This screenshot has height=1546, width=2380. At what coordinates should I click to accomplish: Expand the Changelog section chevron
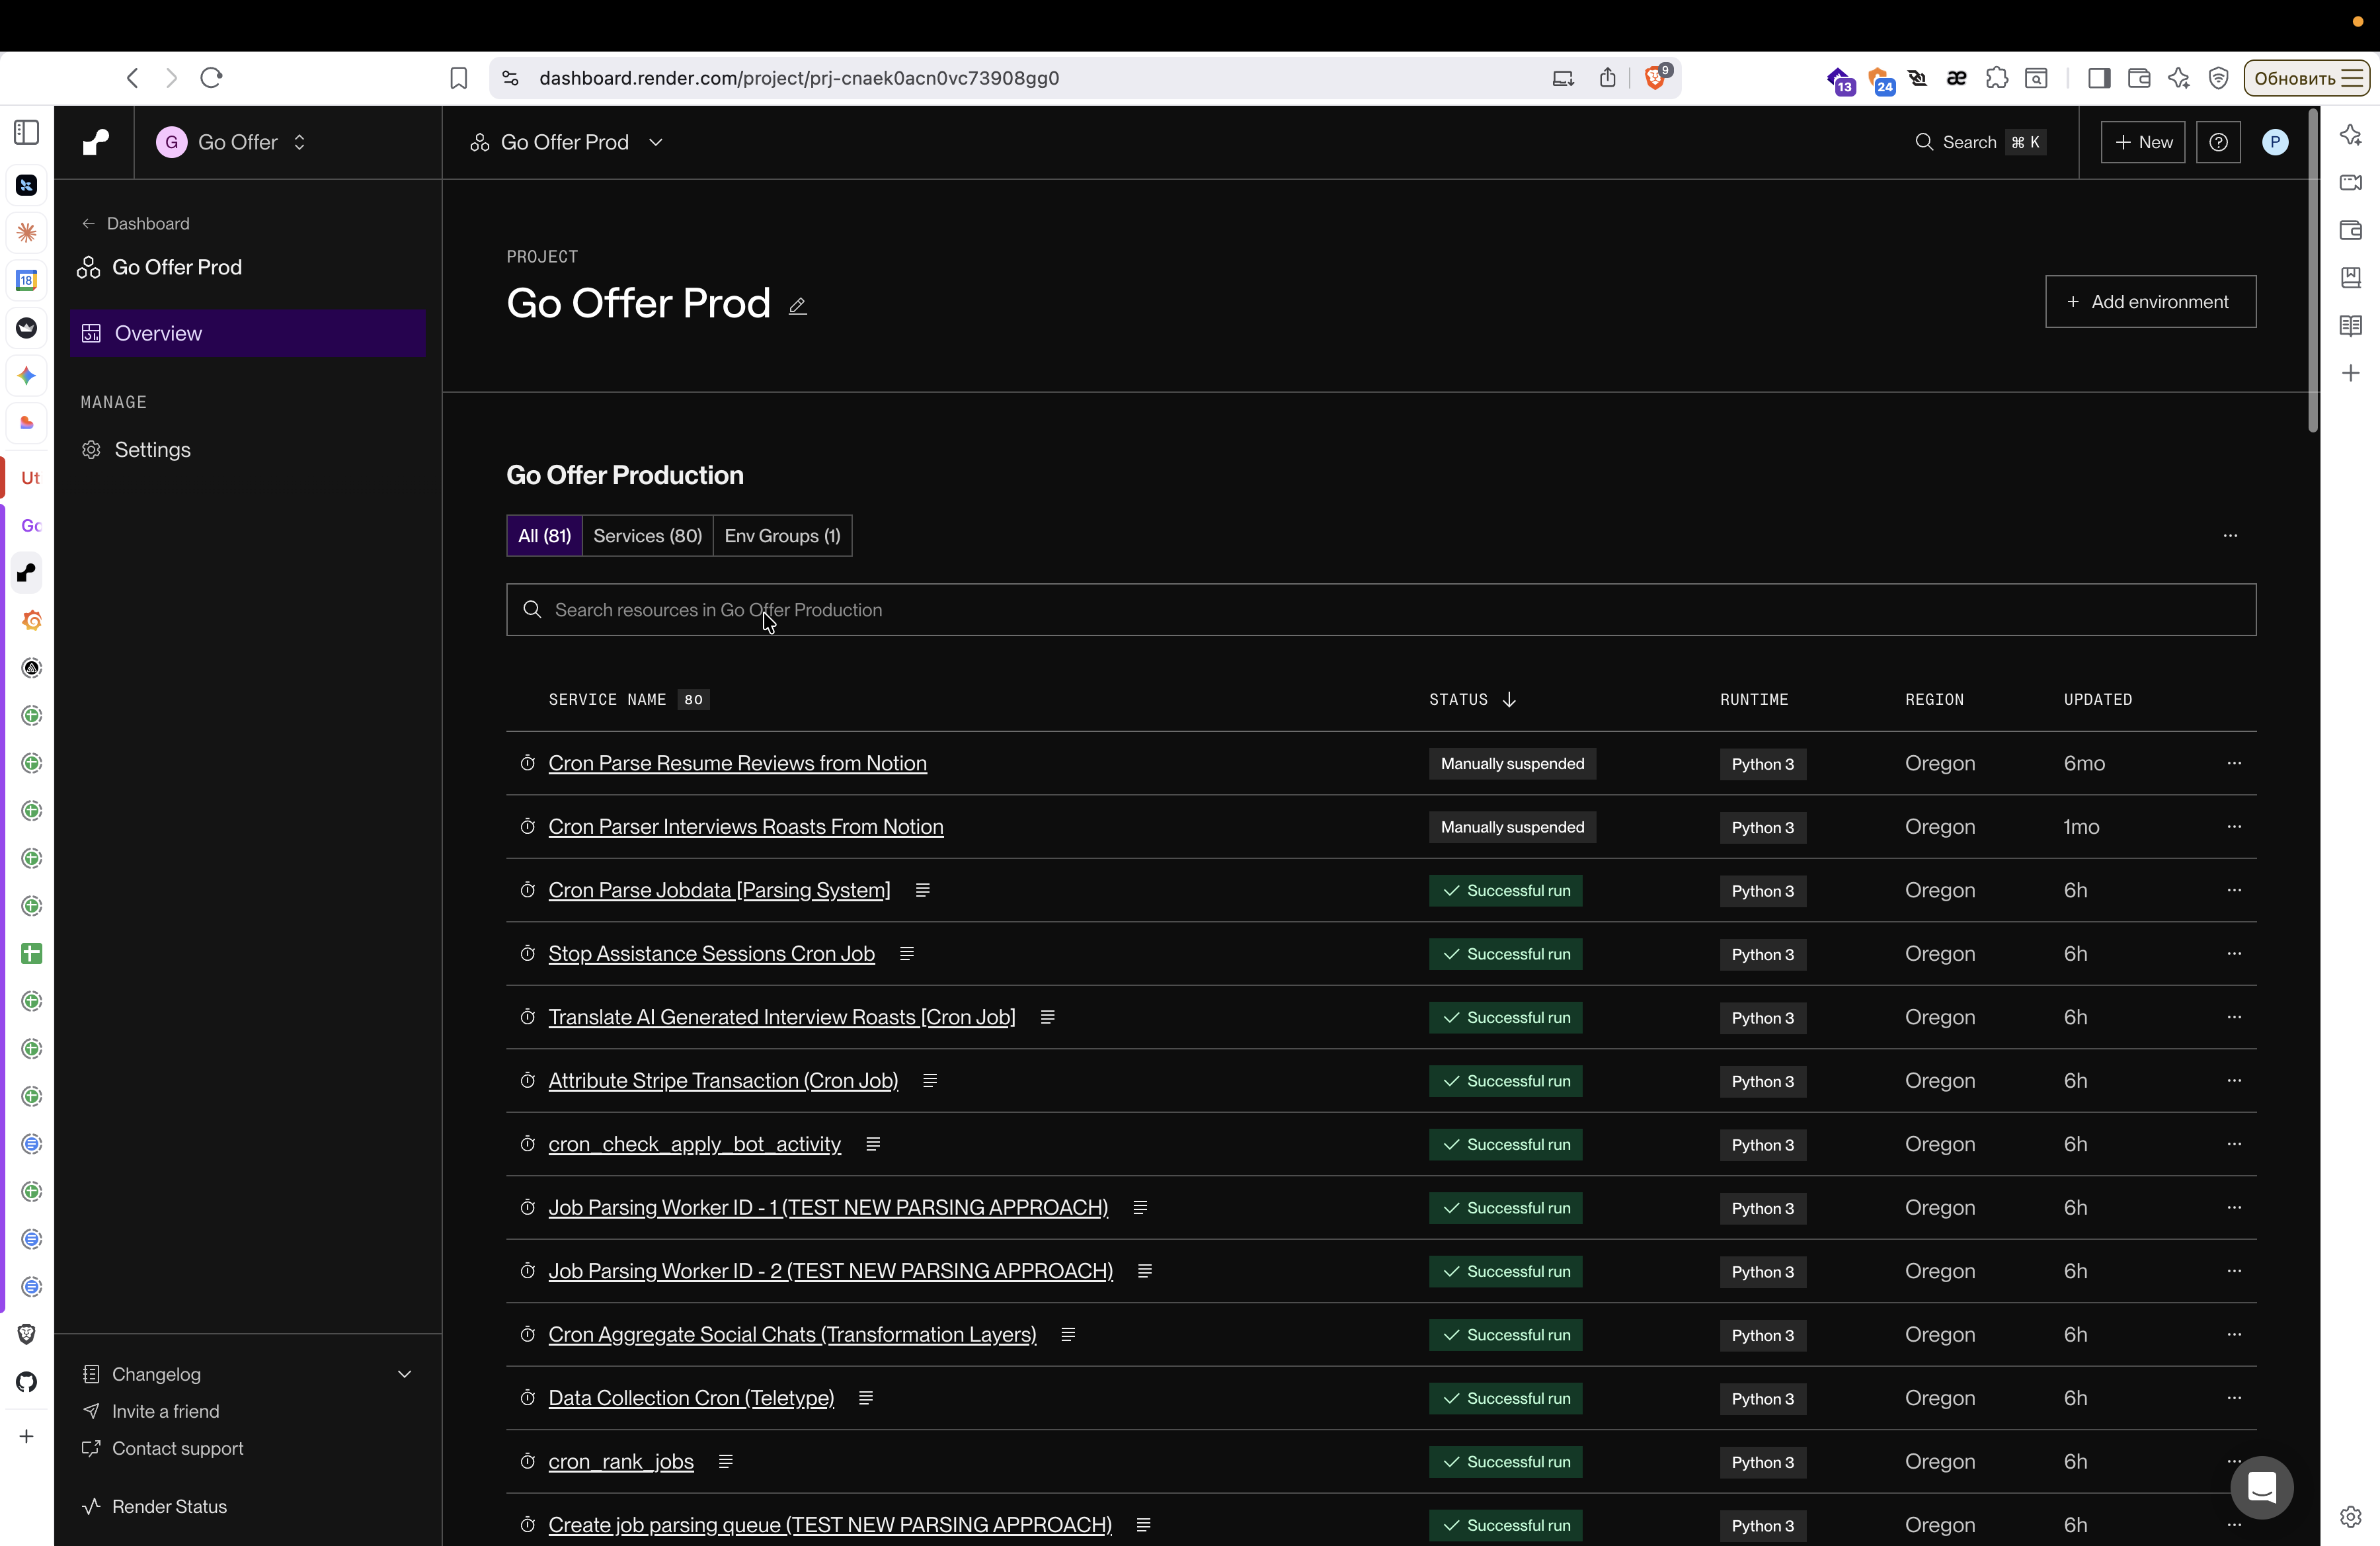(405, 1374)
